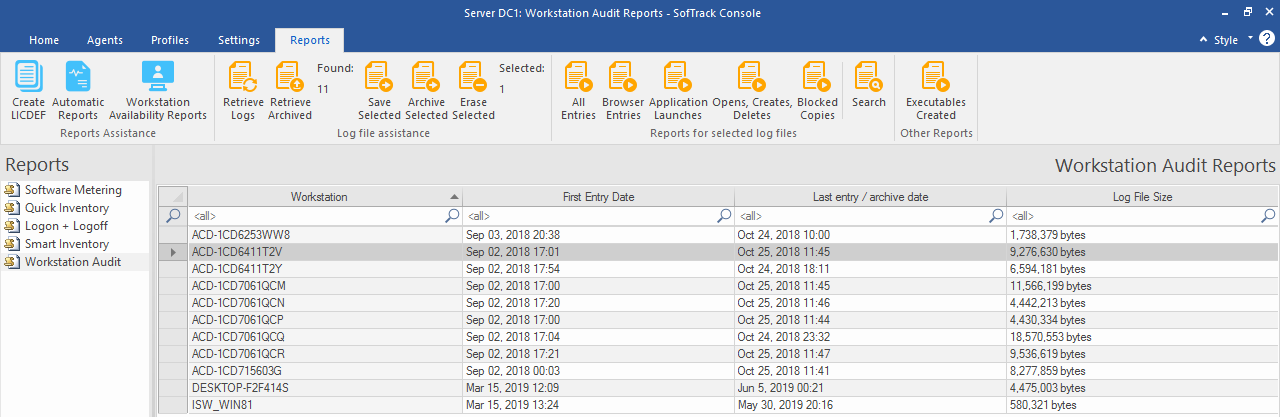
Task: Select Software Metering in Reports list
Action: (73, 190)
